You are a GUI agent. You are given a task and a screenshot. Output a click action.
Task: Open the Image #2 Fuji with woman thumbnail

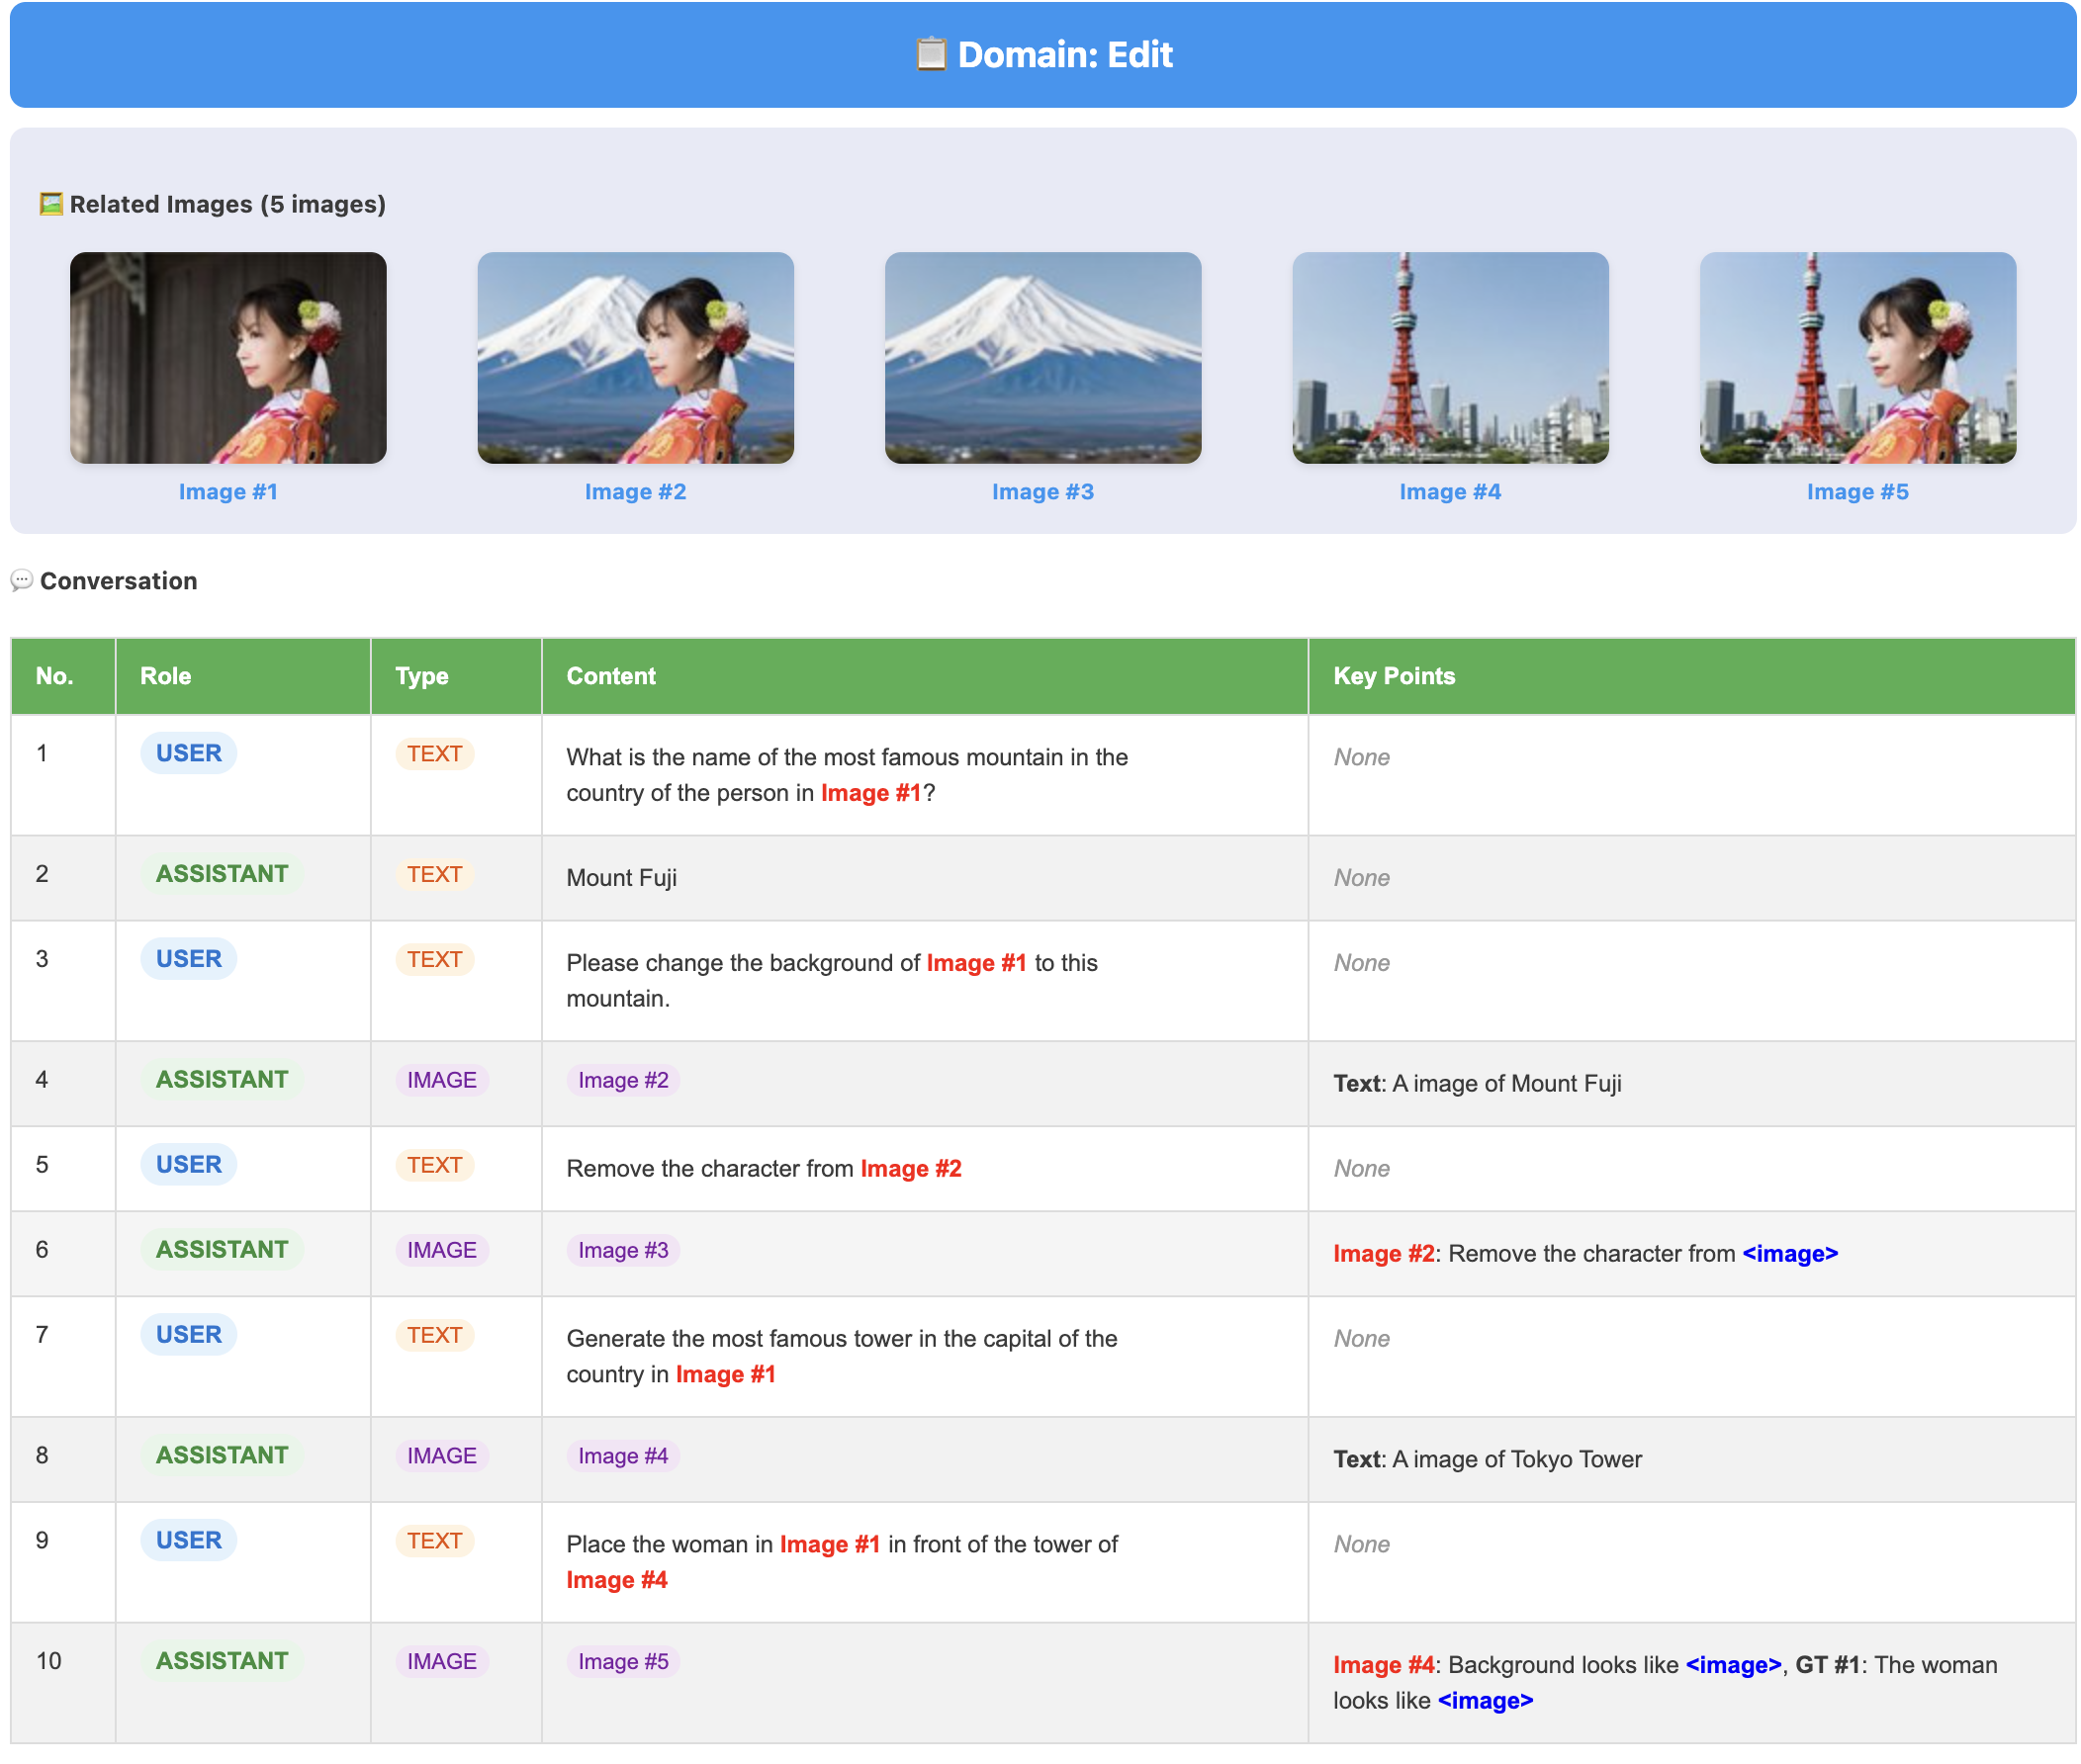click(x=635, y=357)
